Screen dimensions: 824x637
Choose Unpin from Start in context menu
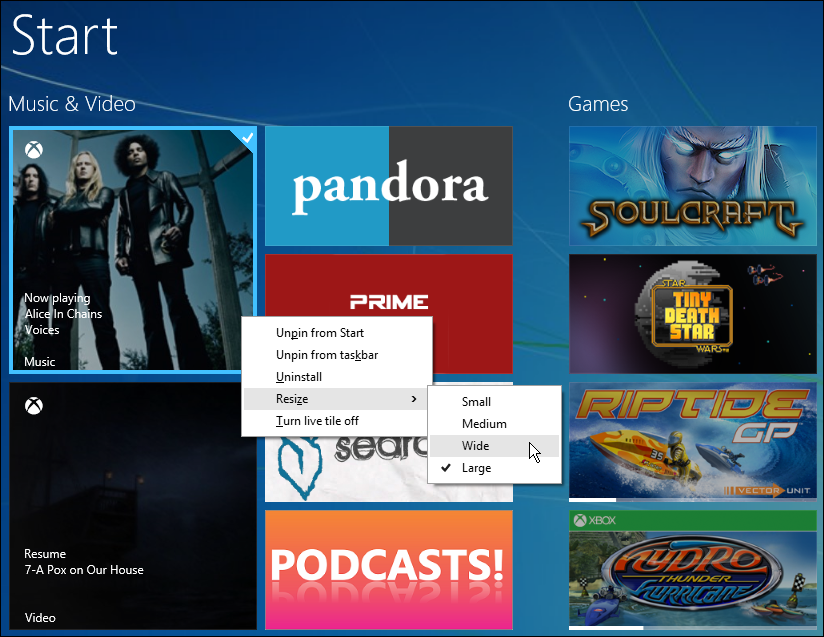336,333
